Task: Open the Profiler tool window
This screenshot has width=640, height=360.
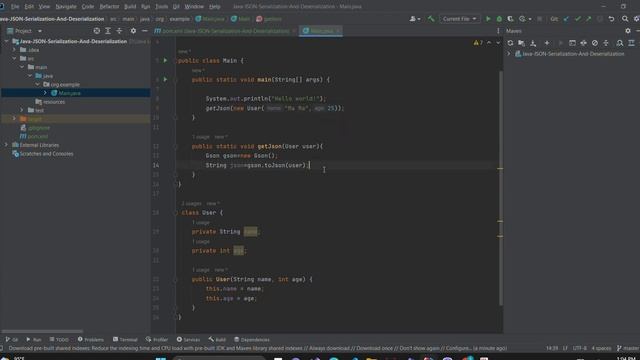Action: tap(157, 340)
